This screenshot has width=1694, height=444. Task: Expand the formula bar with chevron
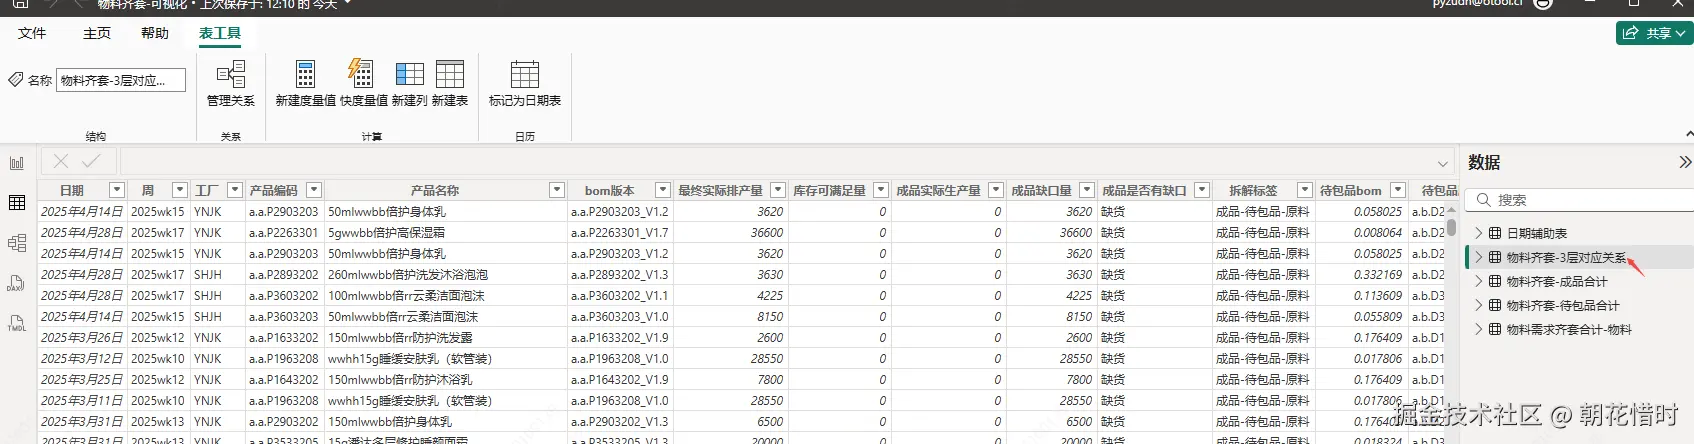(1443, 163)
